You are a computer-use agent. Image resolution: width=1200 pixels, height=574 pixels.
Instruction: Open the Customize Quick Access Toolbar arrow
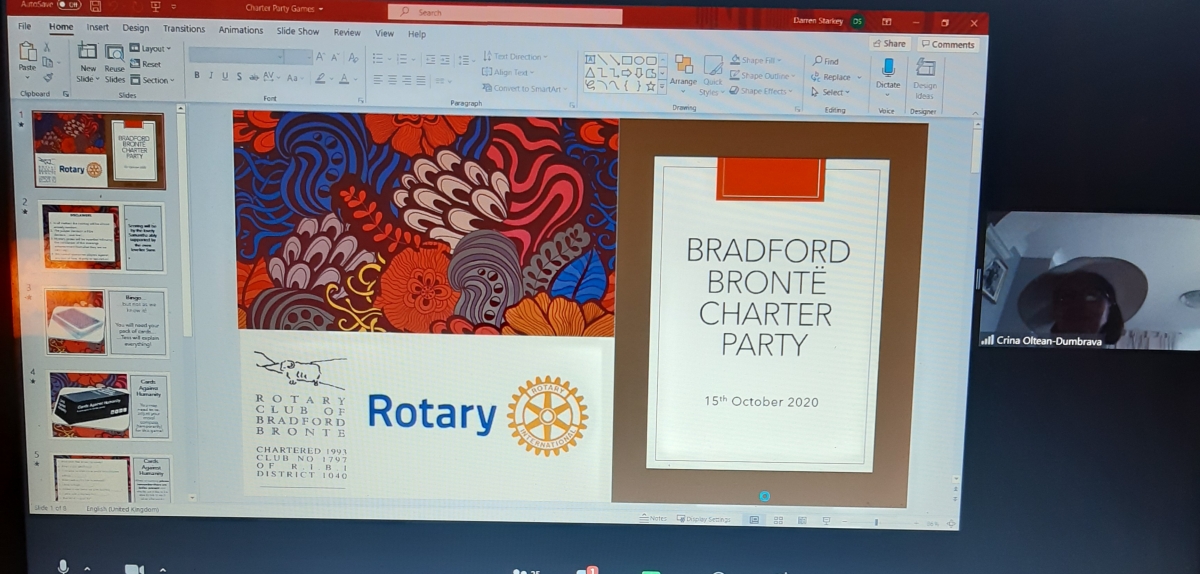click(x=174, y=8)
